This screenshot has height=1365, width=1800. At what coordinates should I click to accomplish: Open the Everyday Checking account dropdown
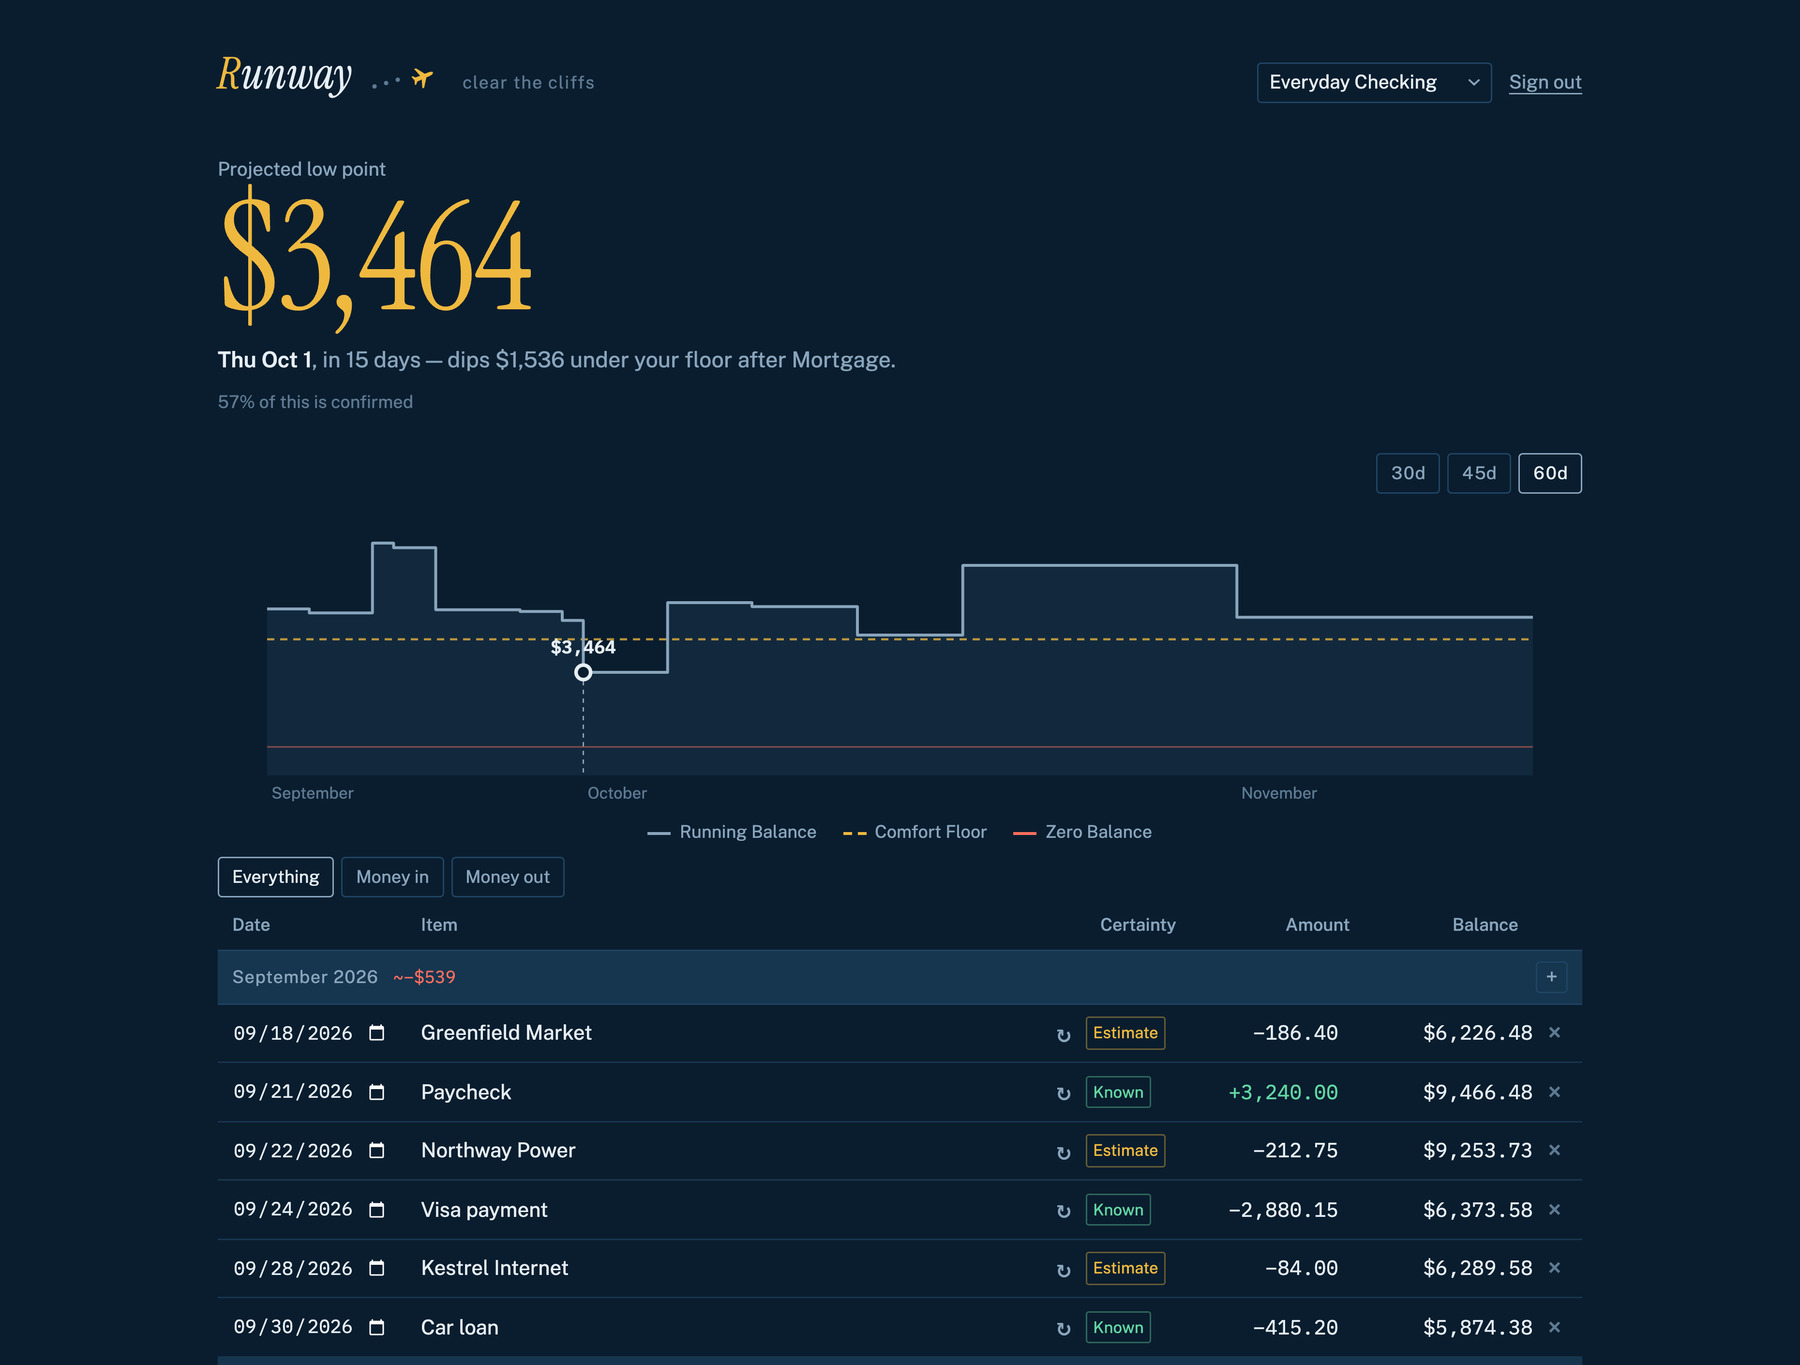coord(1374,82)
